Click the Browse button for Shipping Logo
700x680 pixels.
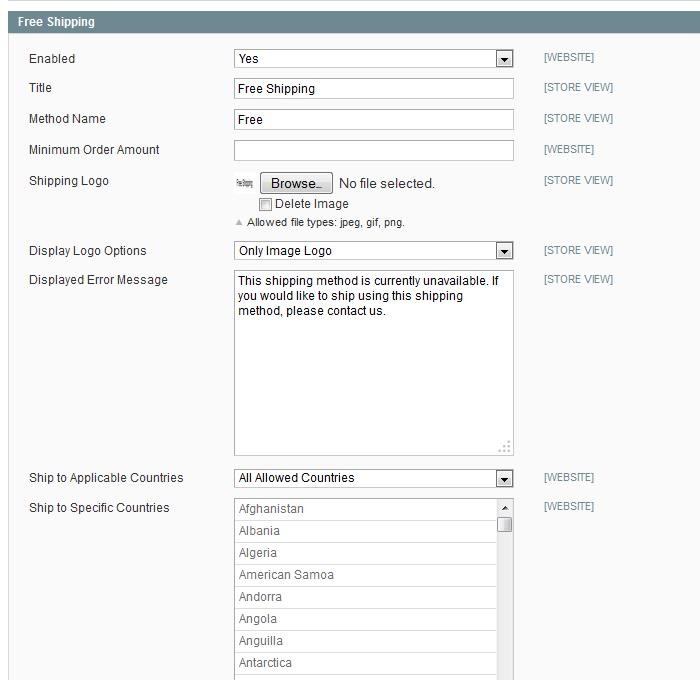coord(296,183)
